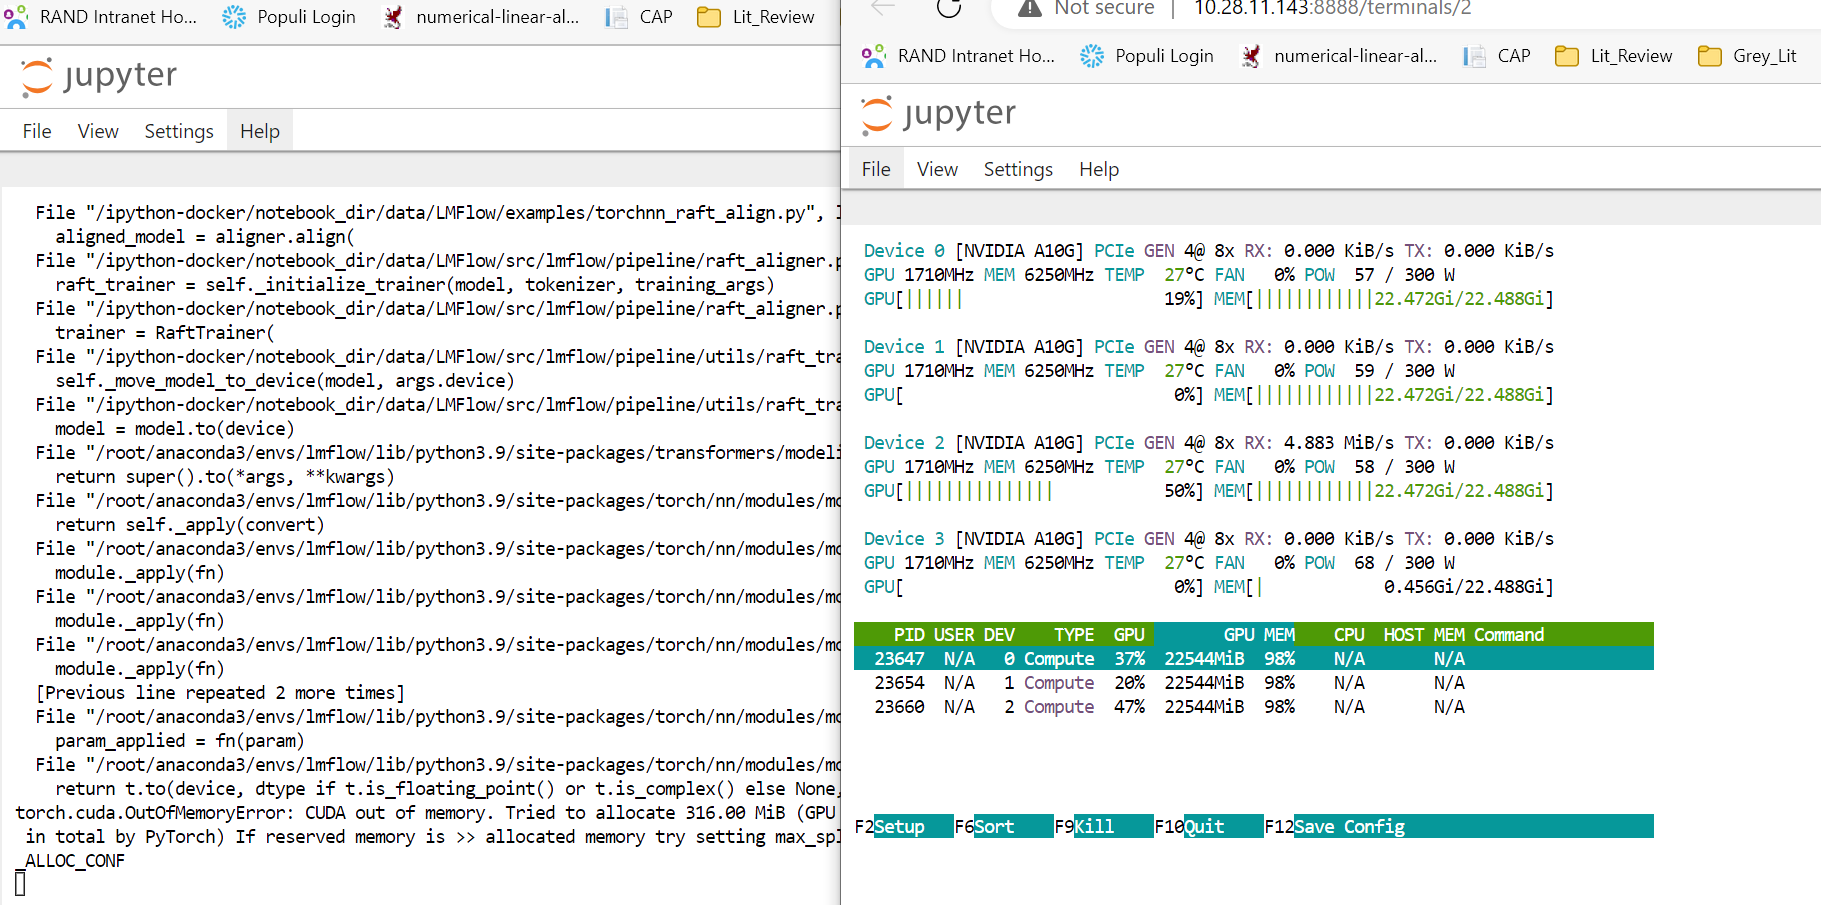Click the Not secure warning icon
Image resolution: width=1821 pixels, height=905 pixels.
tap(1029, 9)
